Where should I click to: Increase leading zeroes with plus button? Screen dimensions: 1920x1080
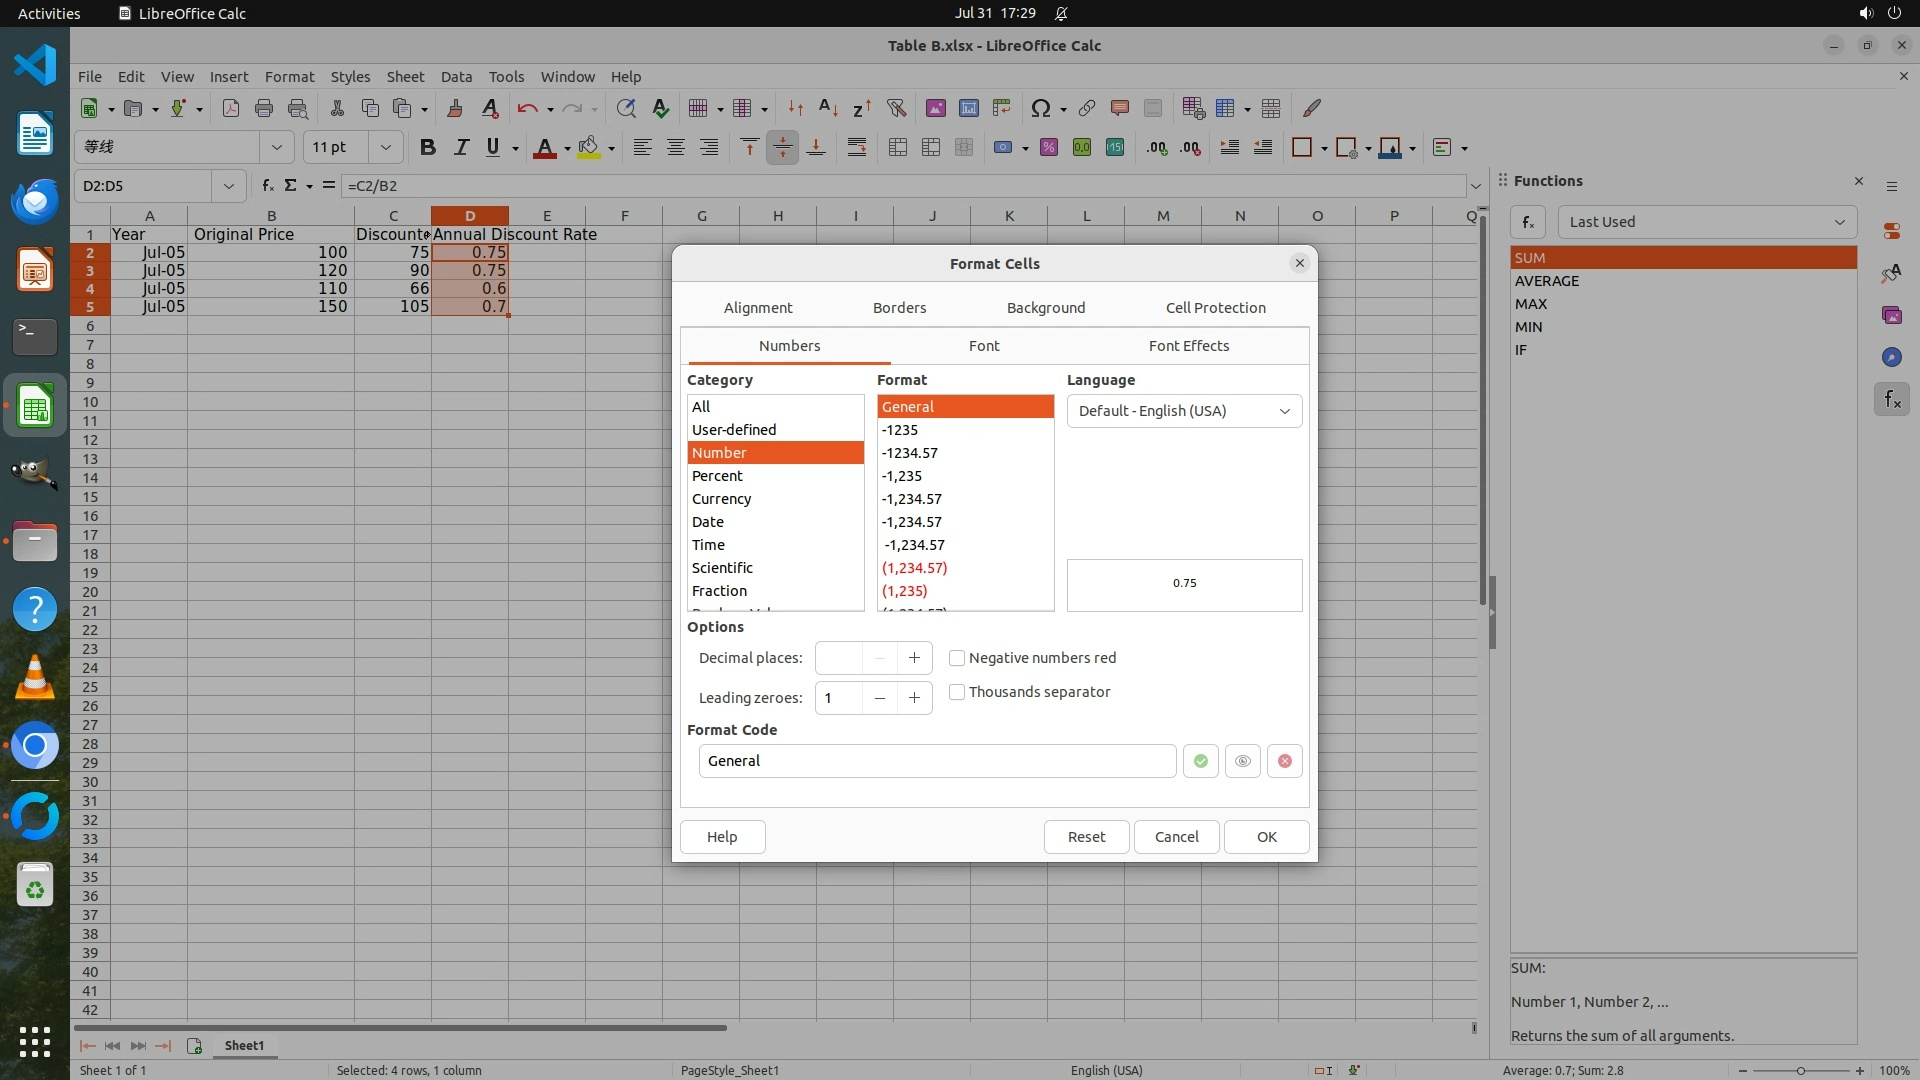(x=914, y=698)
